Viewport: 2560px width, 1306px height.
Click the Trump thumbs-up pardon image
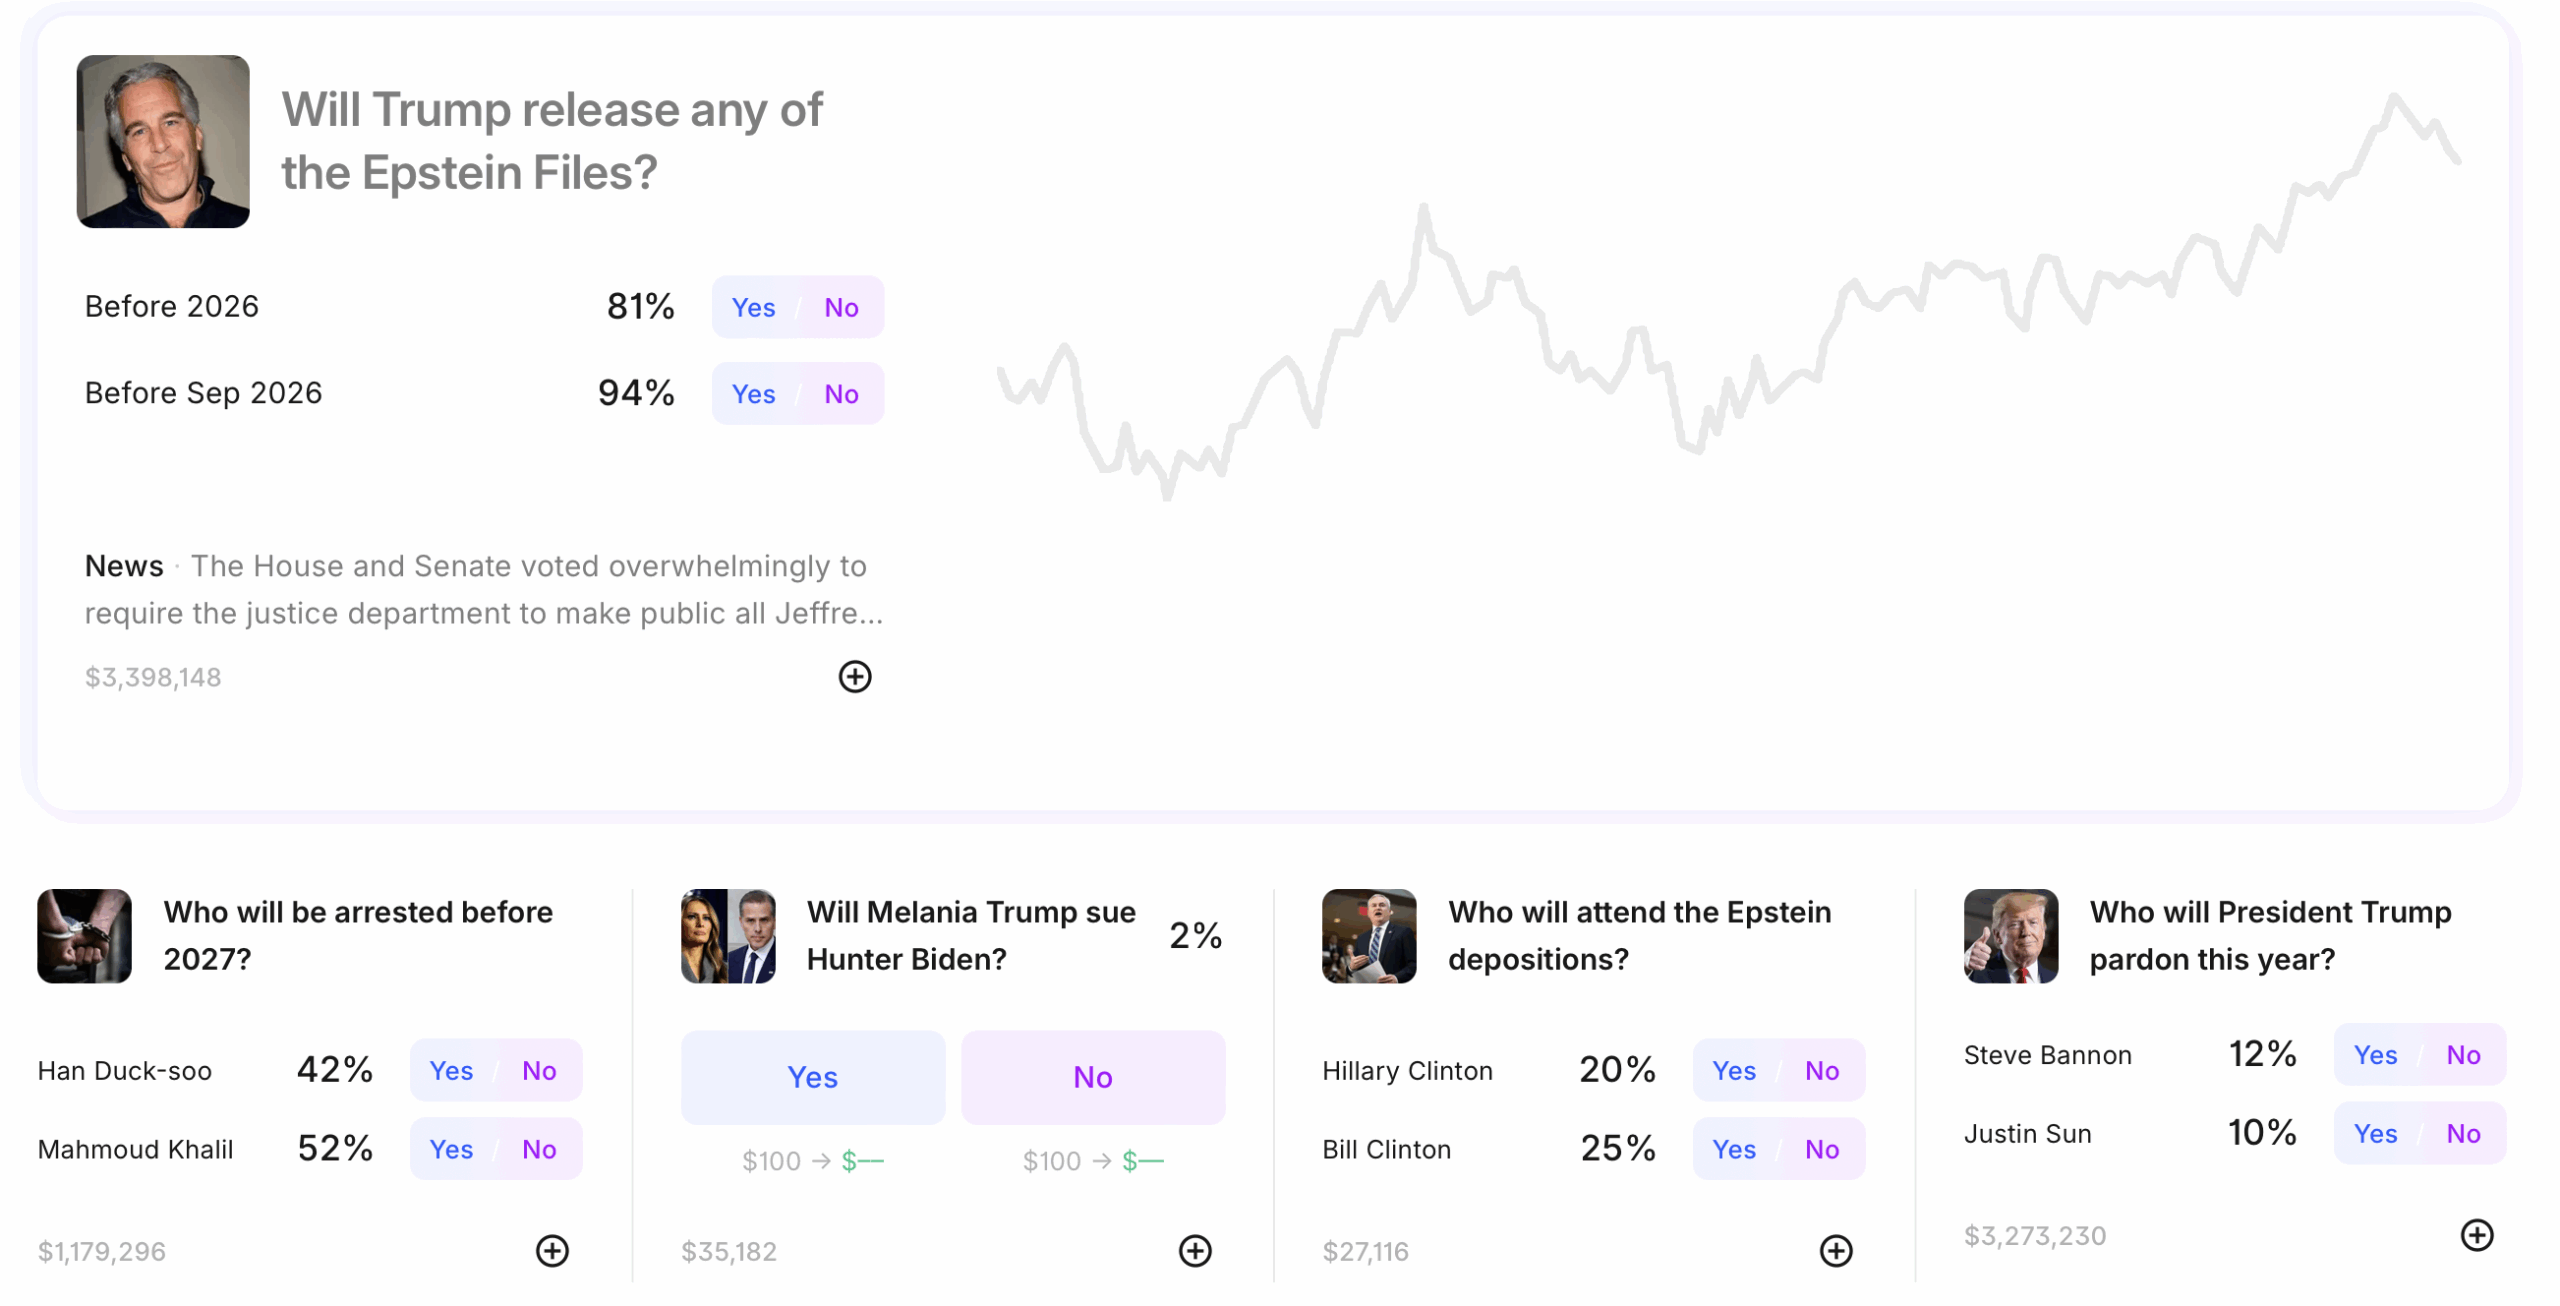2010,936
